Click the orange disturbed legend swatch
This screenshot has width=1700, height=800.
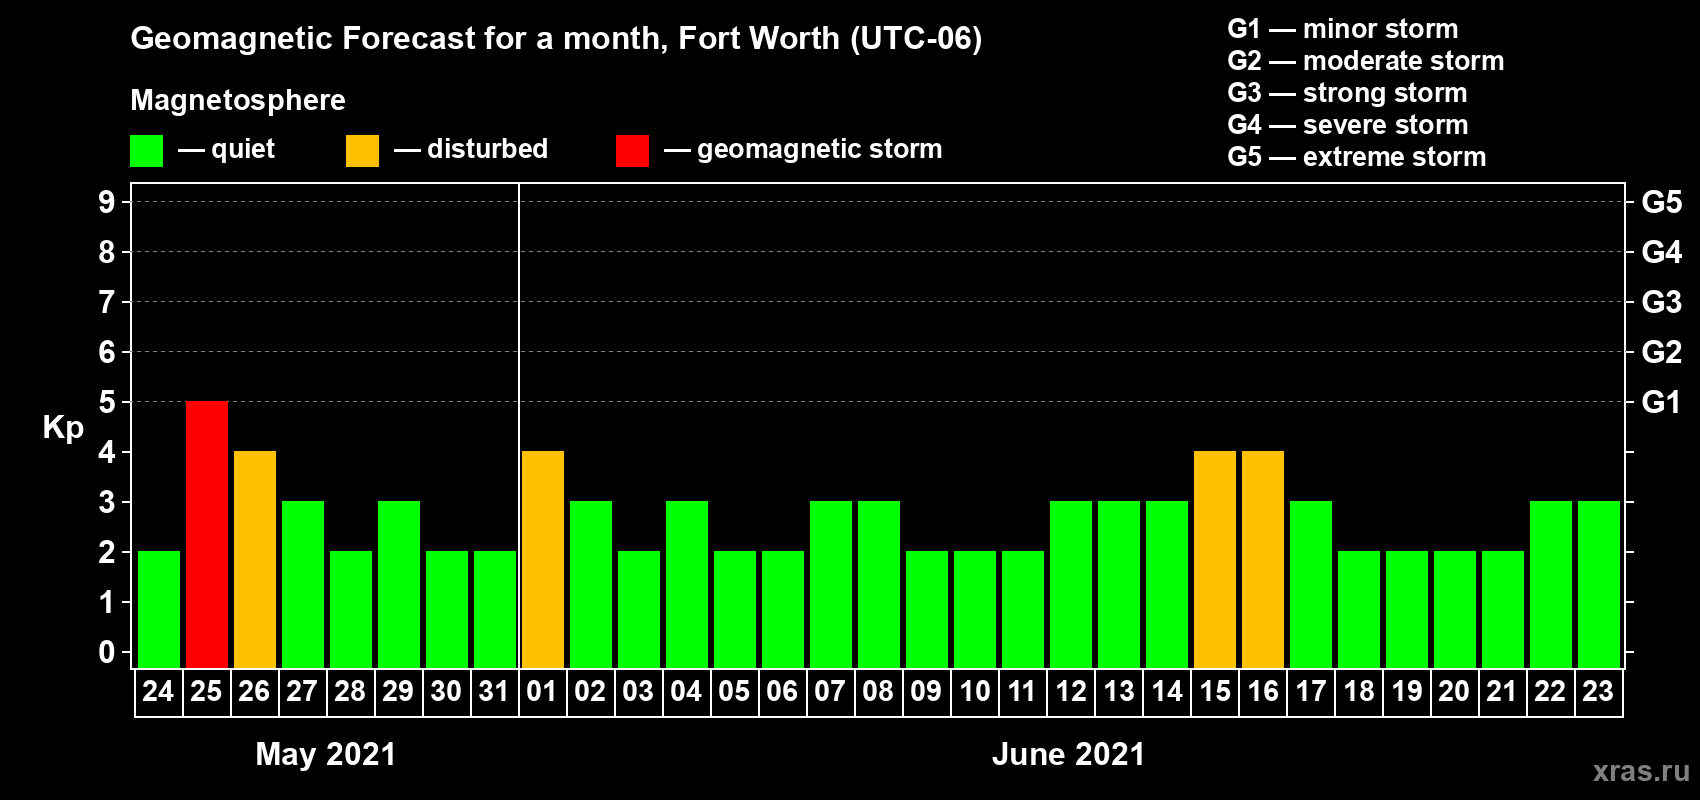363,151
